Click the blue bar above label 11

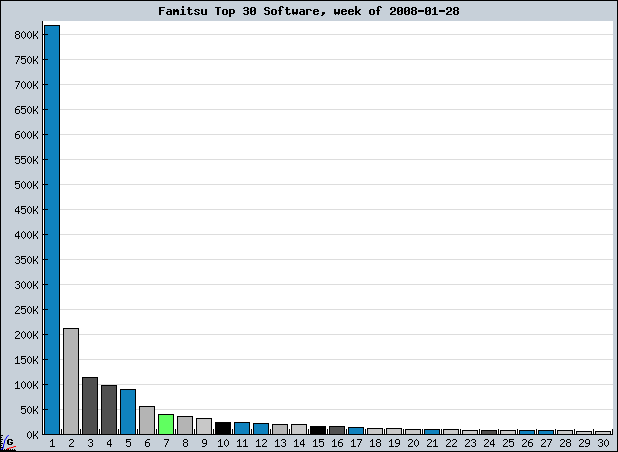coord(242,428)
